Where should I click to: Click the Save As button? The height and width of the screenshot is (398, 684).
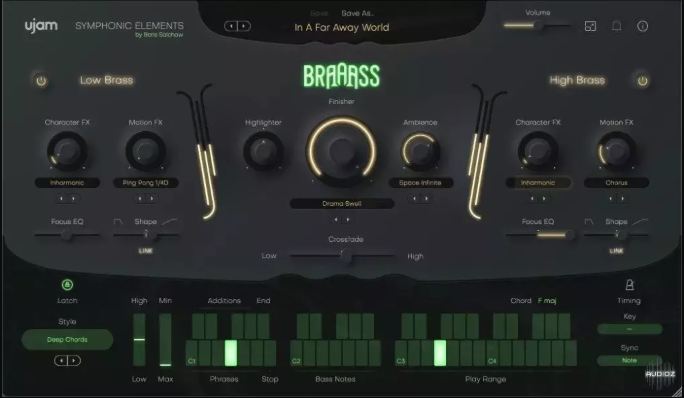pos(357,14)
